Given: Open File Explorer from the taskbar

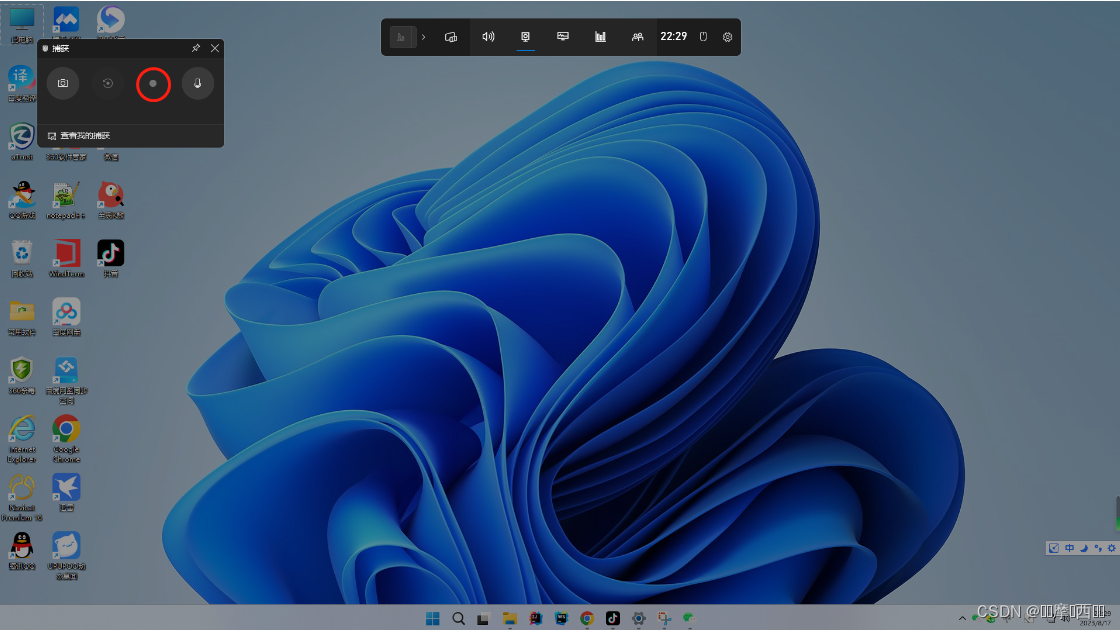Looking at the screenshot, I should tap(509, 619).
